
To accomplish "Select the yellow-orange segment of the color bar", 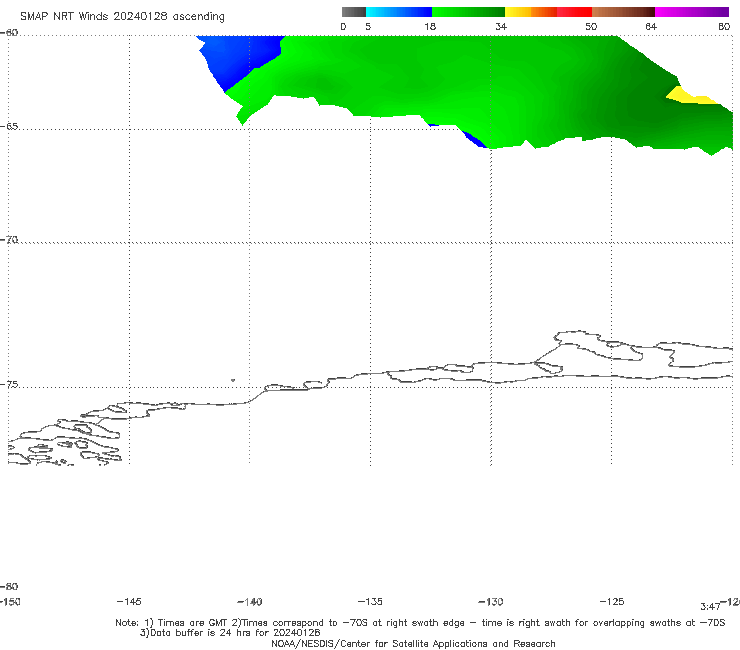I will click(x=531, y=12).
